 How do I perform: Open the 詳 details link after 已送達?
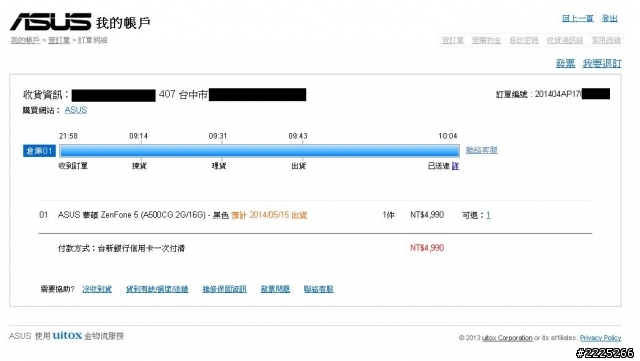[455, 166]
